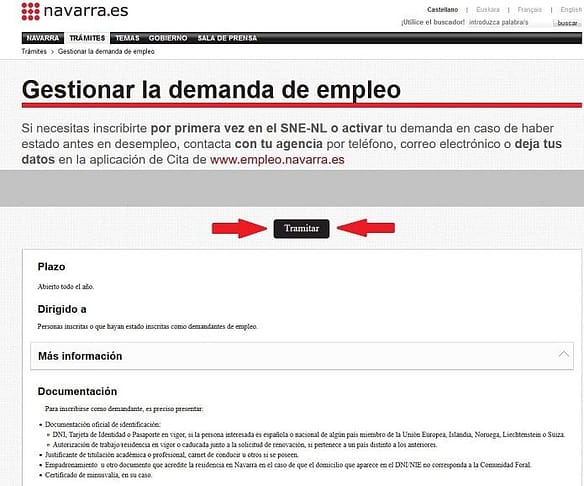Collapse the 'Más información' section chevron
The height and width of the screenshot is (486, 584).
point(564,354)
